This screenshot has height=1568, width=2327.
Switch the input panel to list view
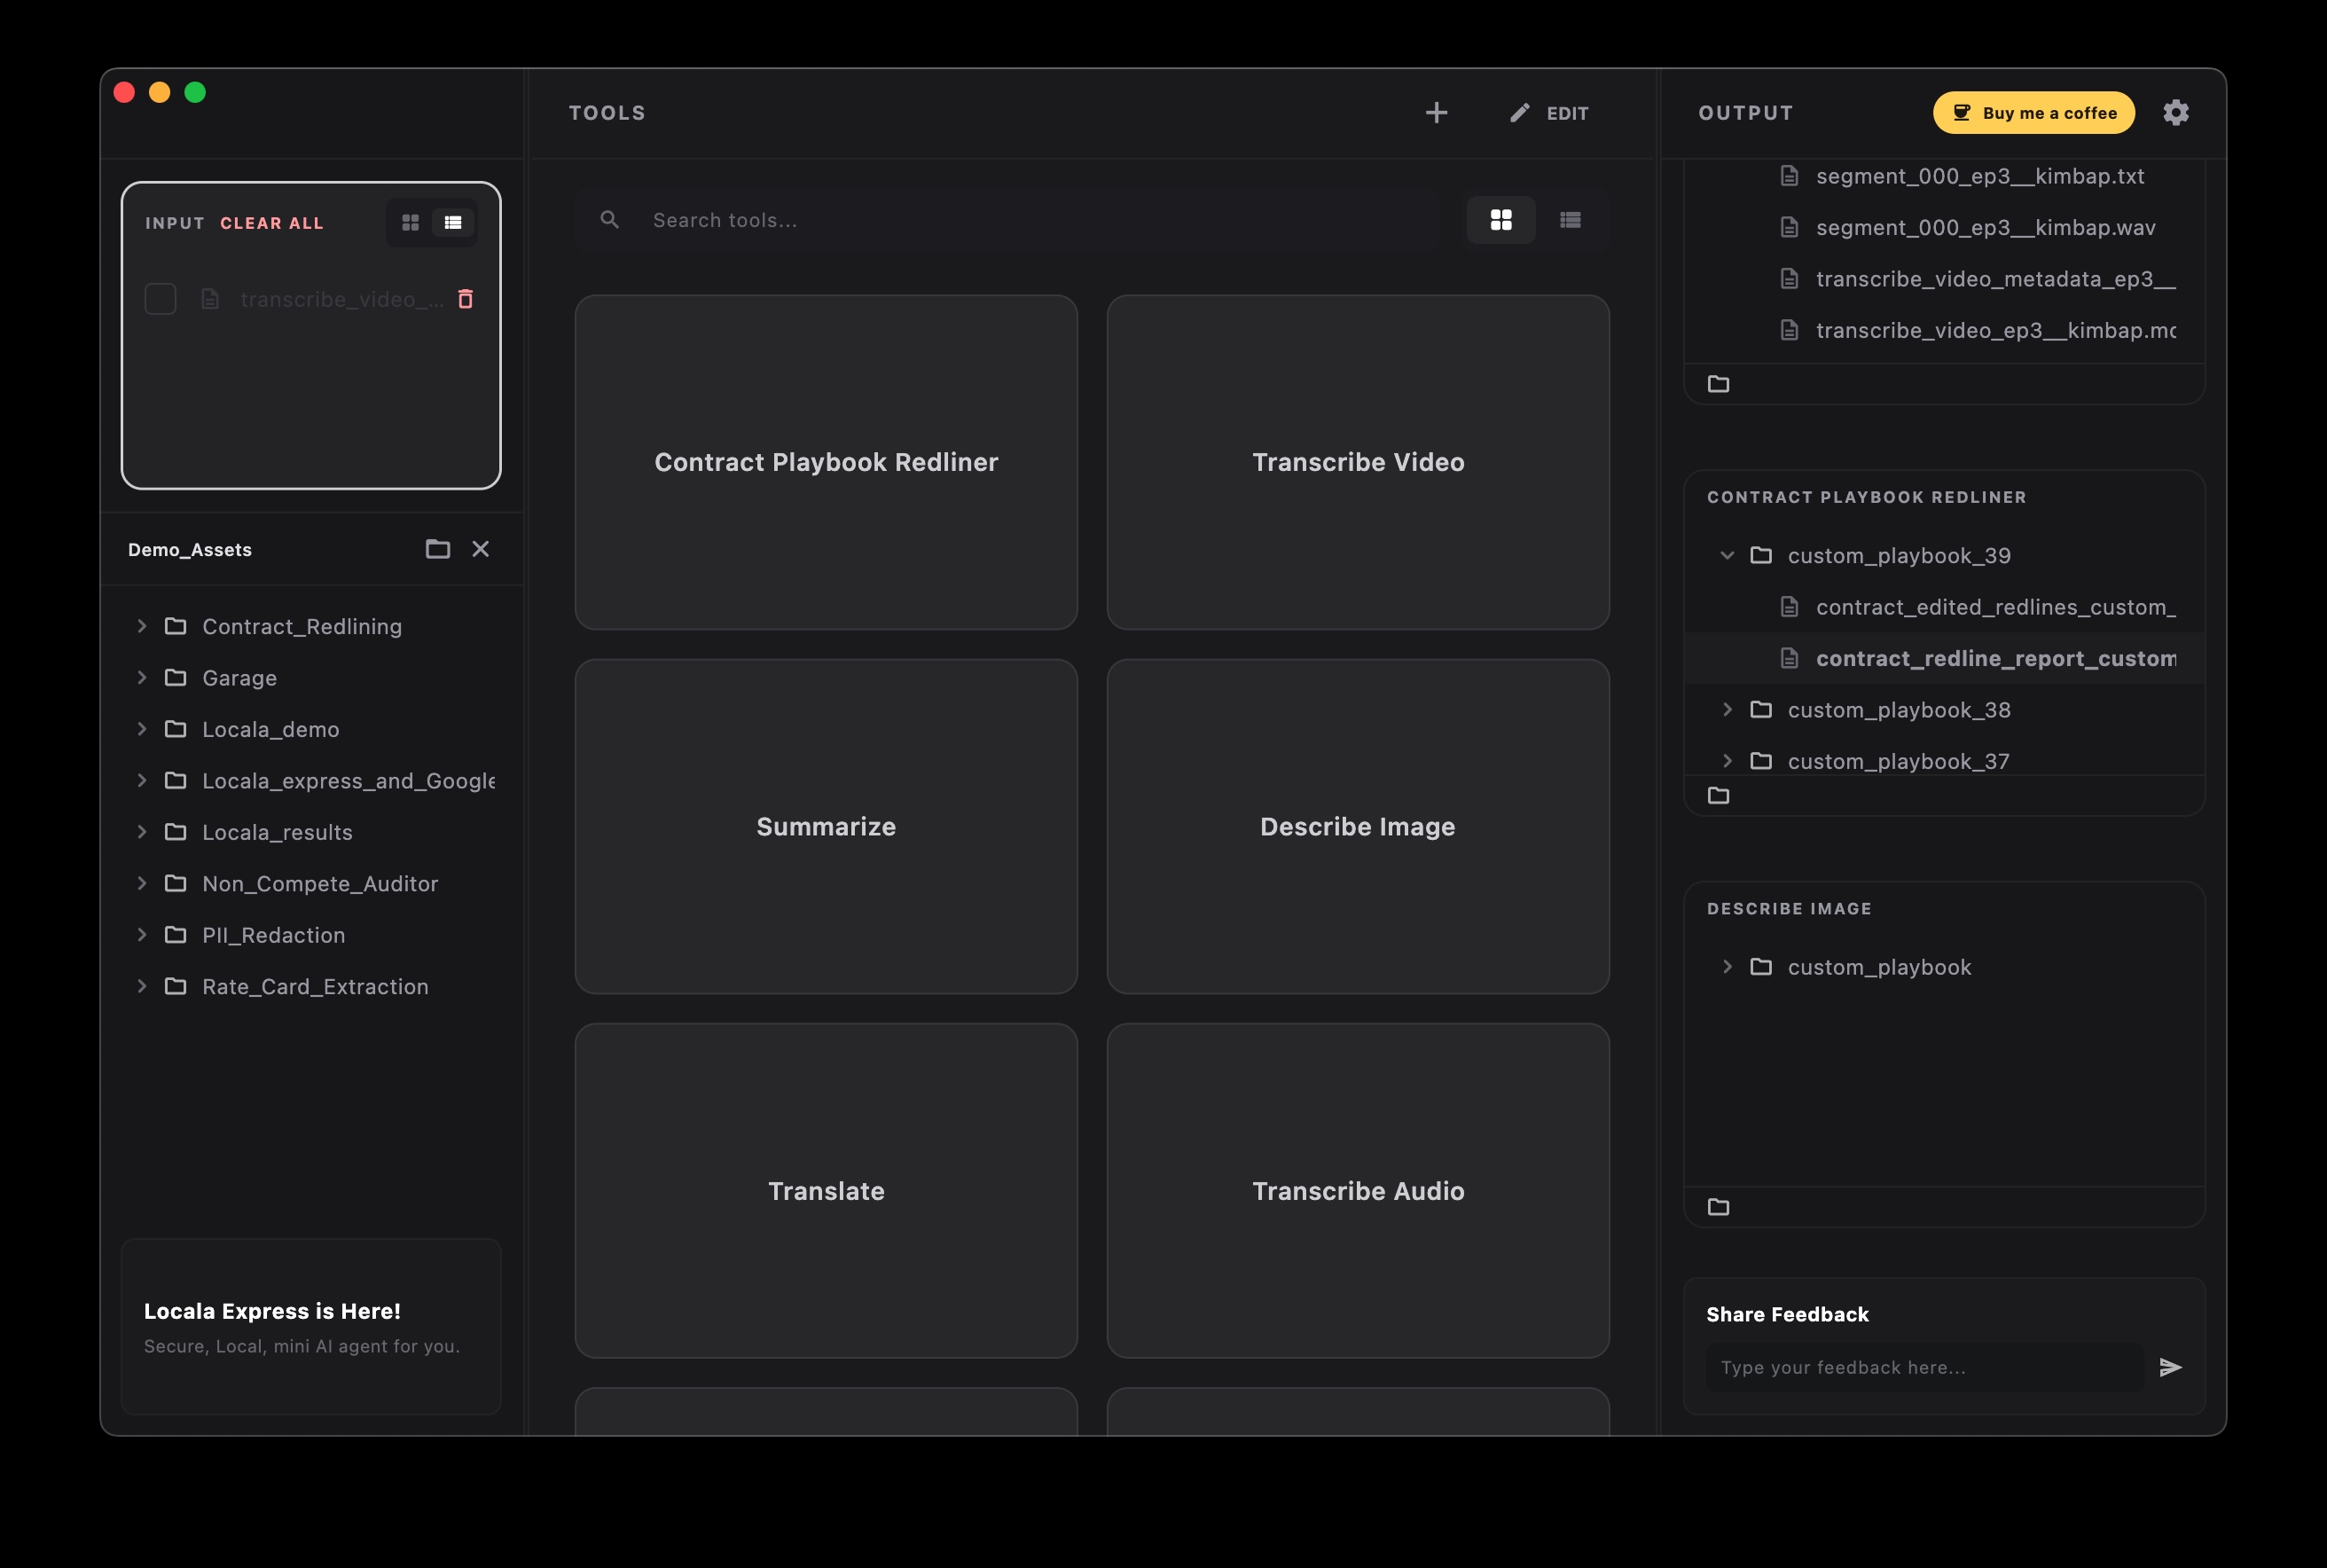(453, 222)
